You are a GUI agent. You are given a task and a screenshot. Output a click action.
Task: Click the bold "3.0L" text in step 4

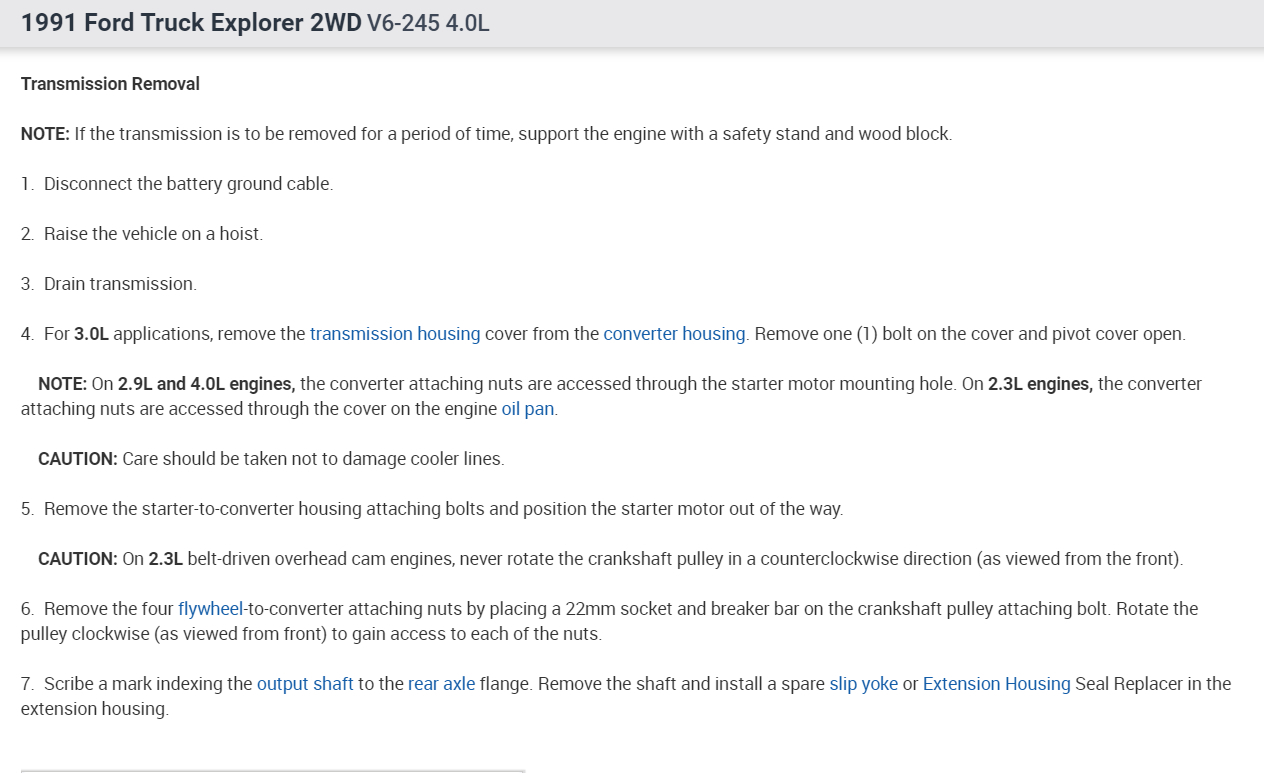click(x=91, y=334)
